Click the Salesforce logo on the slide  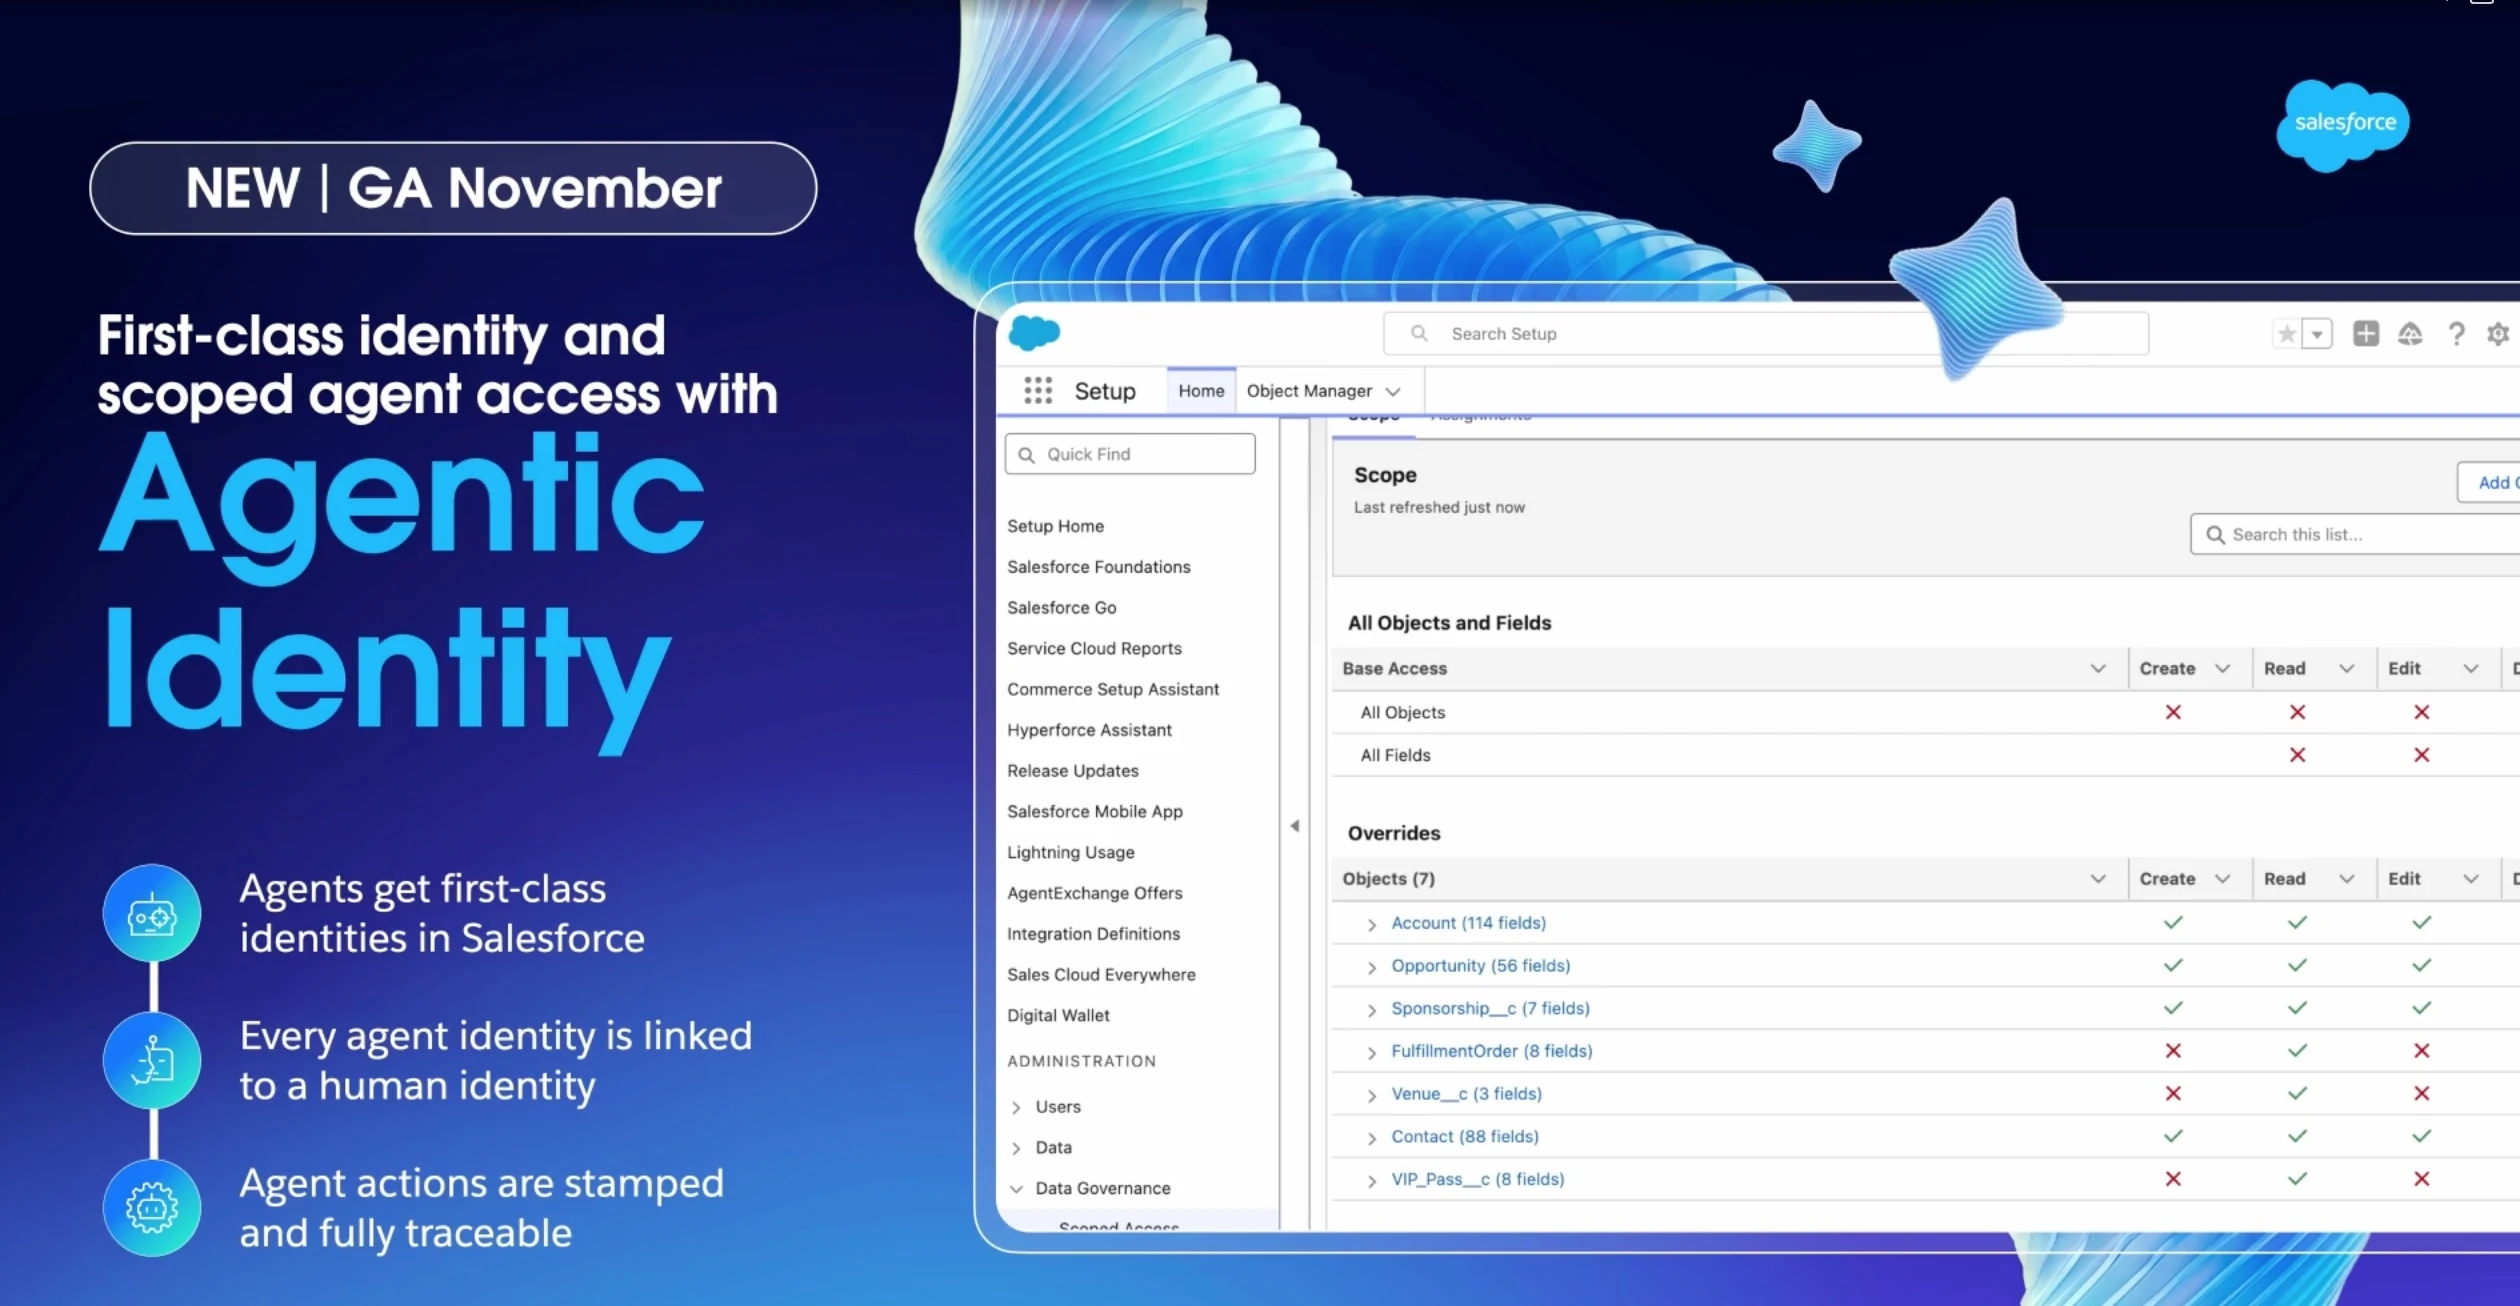pyautogui.click(x=2343, y=125)
